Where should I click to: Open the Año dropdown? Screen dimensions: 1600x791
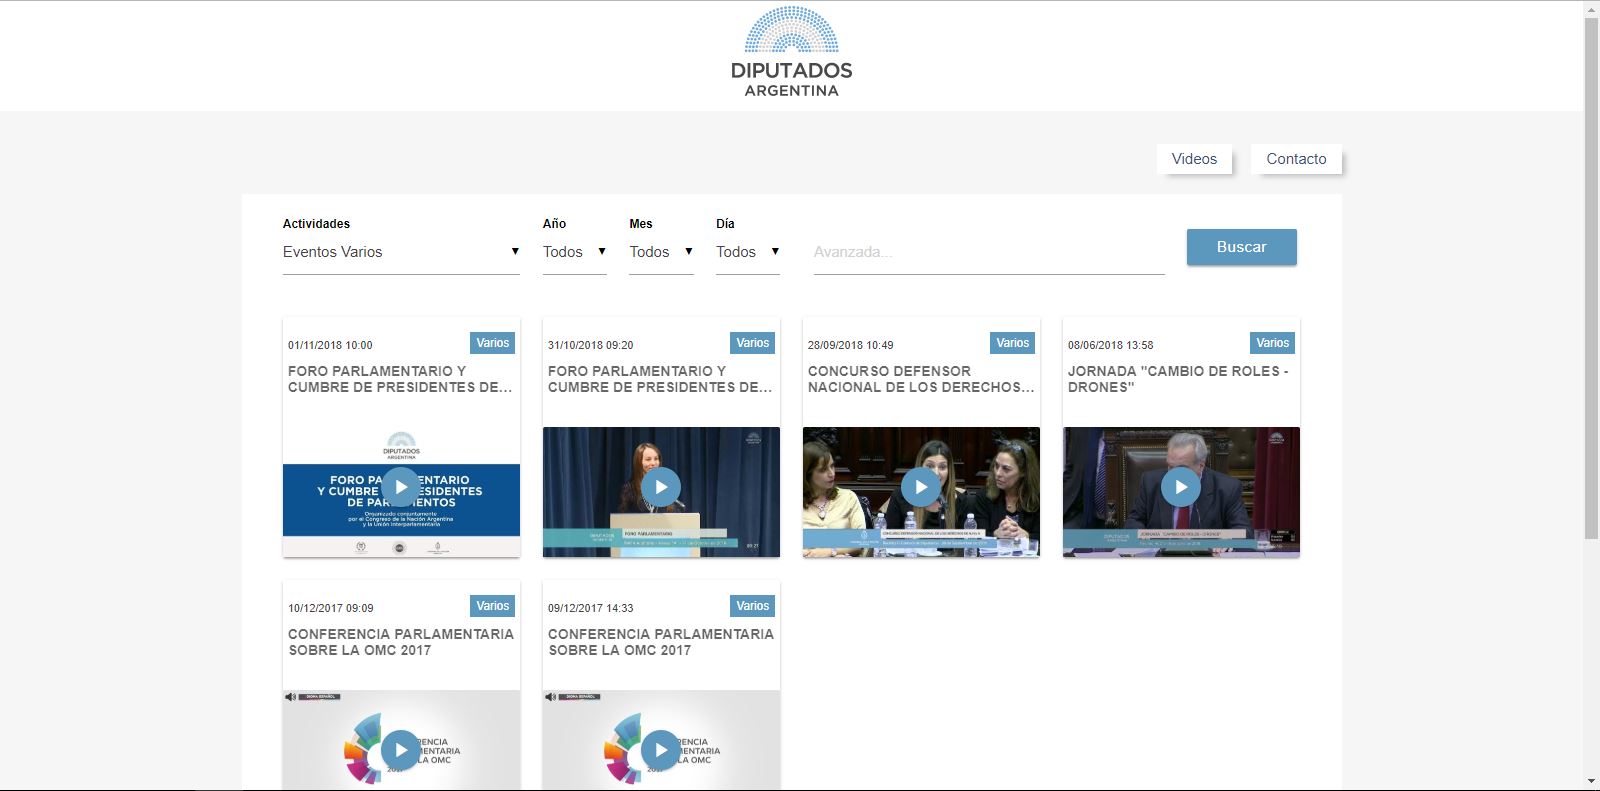(x=574, y=252)
